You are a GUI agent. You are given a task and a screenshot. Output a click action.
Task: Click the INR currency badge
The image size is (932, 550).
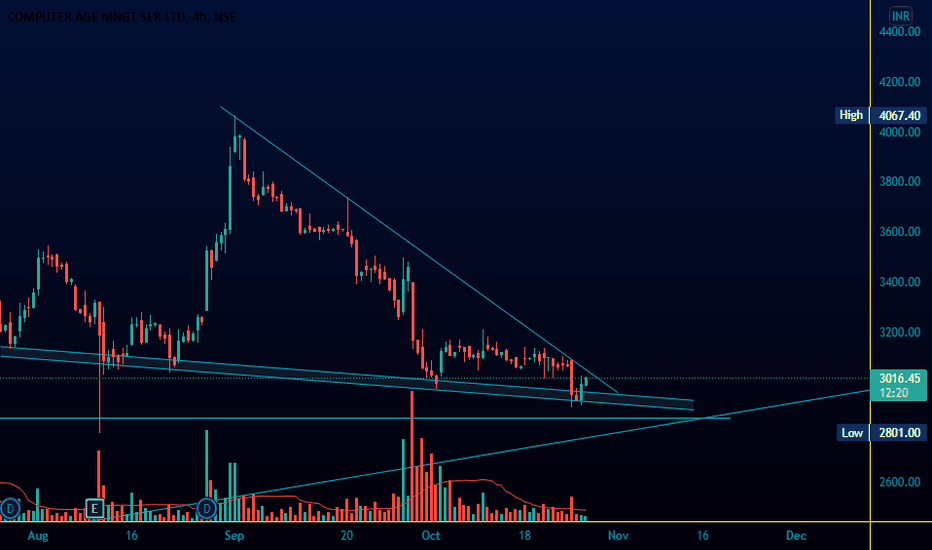[900, 15]
